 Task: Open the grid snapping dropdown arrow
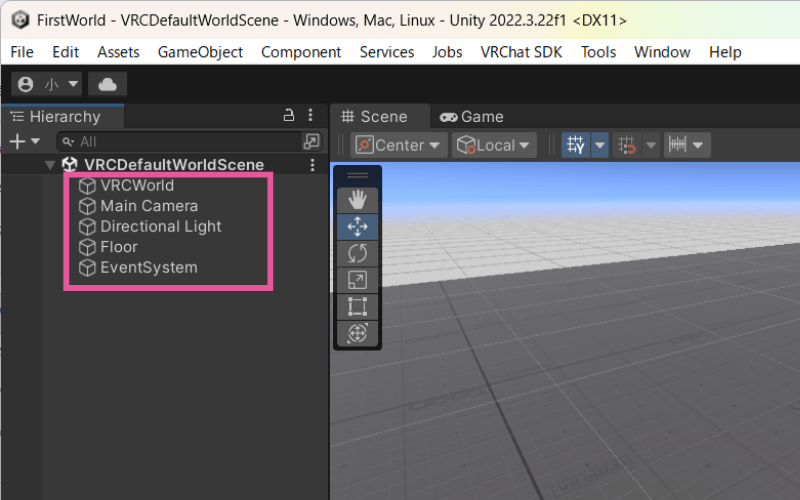tap(651, 145)
